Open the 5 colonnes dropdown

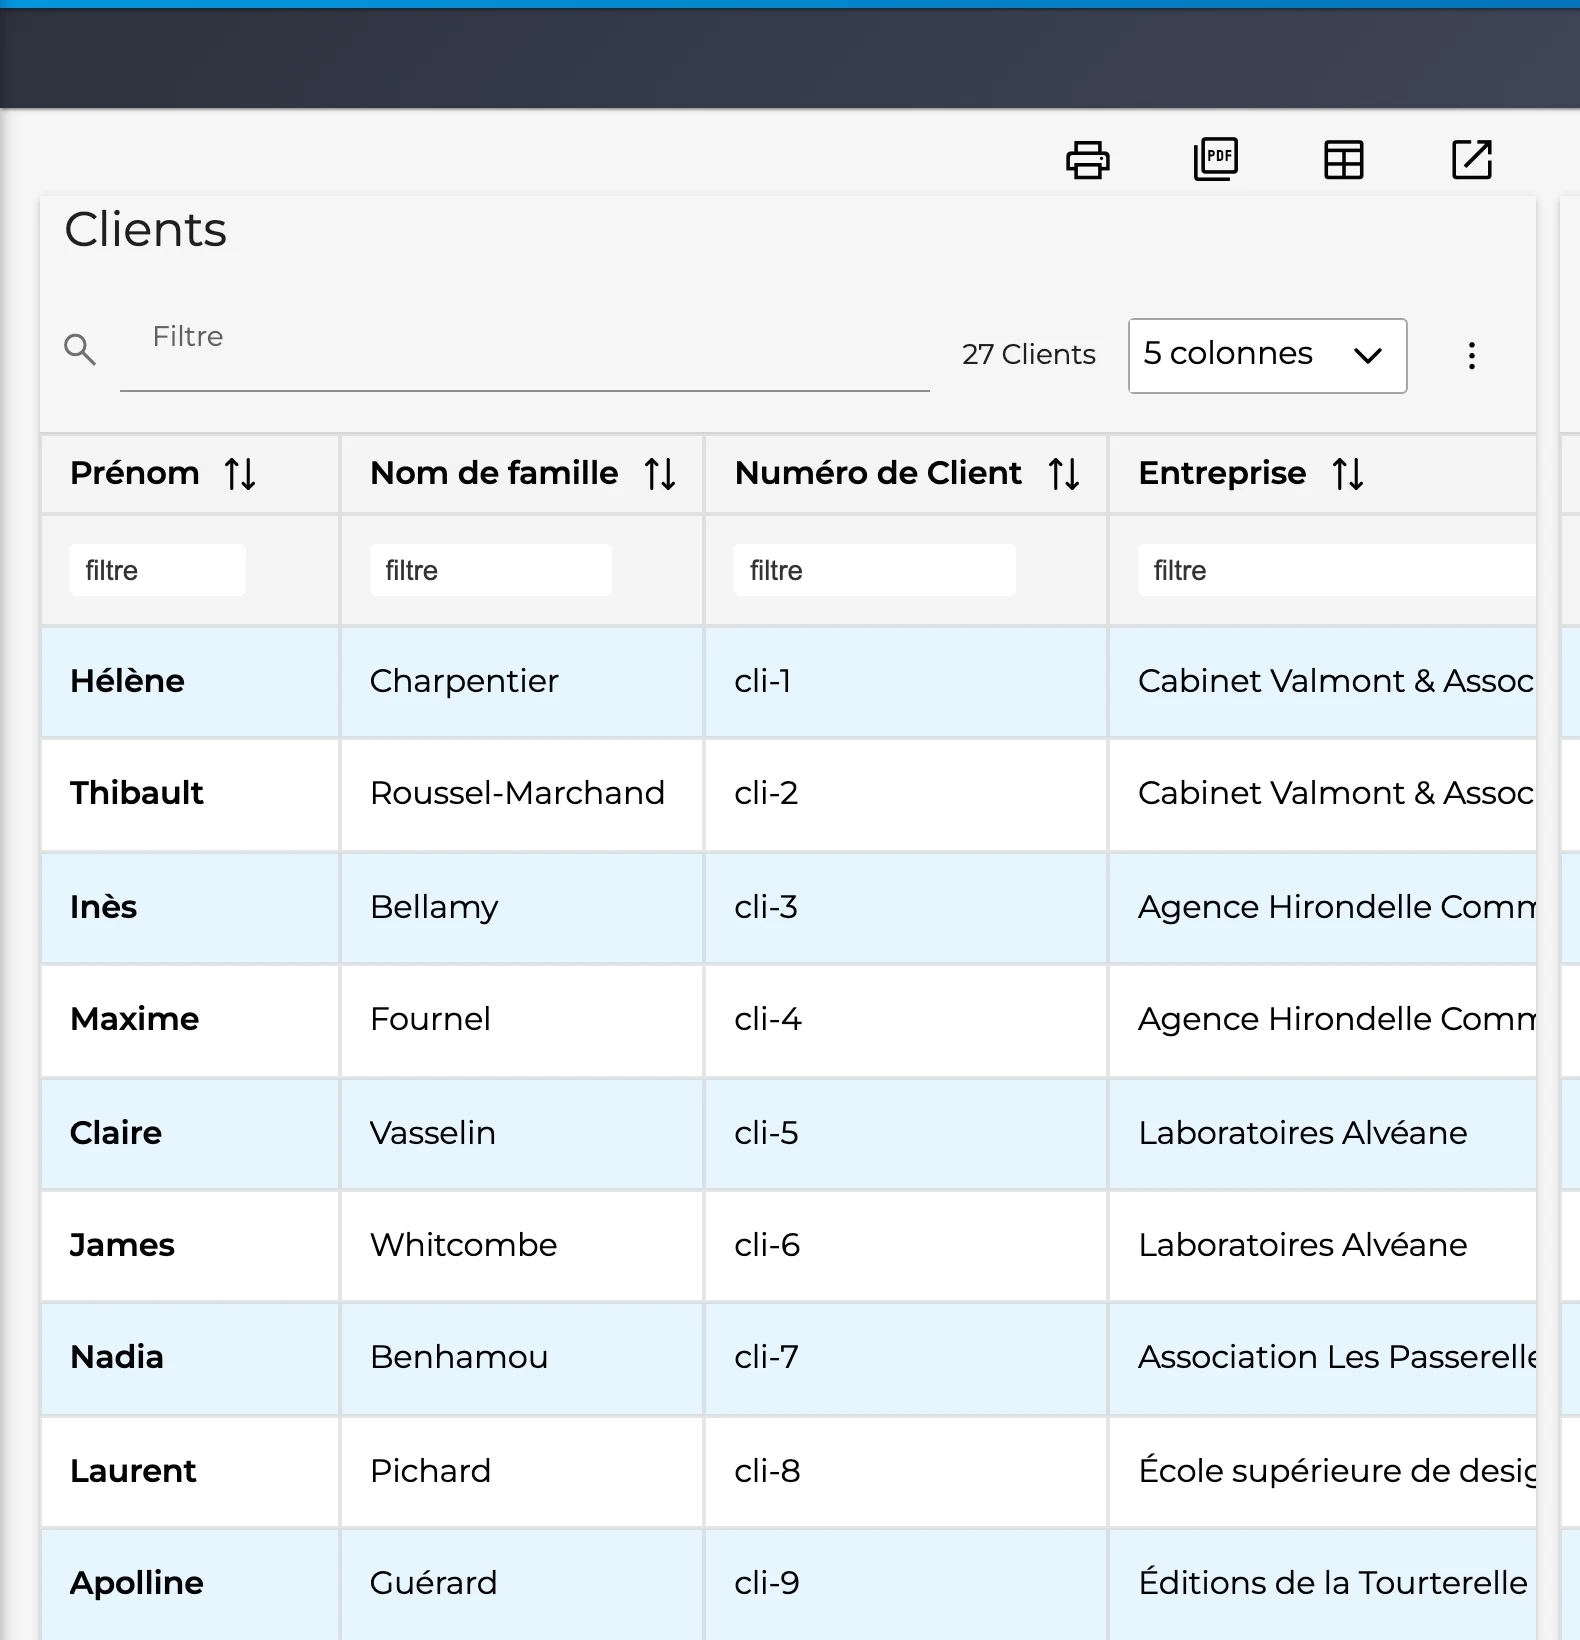[x=1267, y=356]
